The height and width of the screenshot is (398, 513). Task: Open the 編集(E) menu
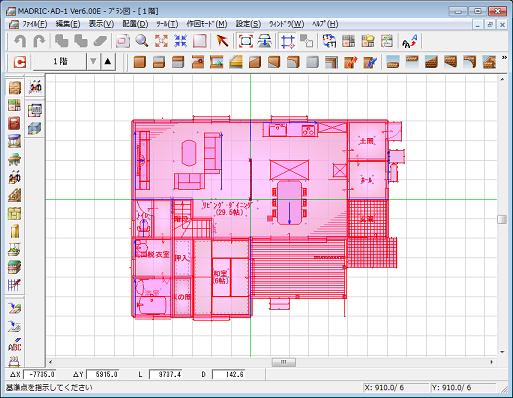(68, 24)
